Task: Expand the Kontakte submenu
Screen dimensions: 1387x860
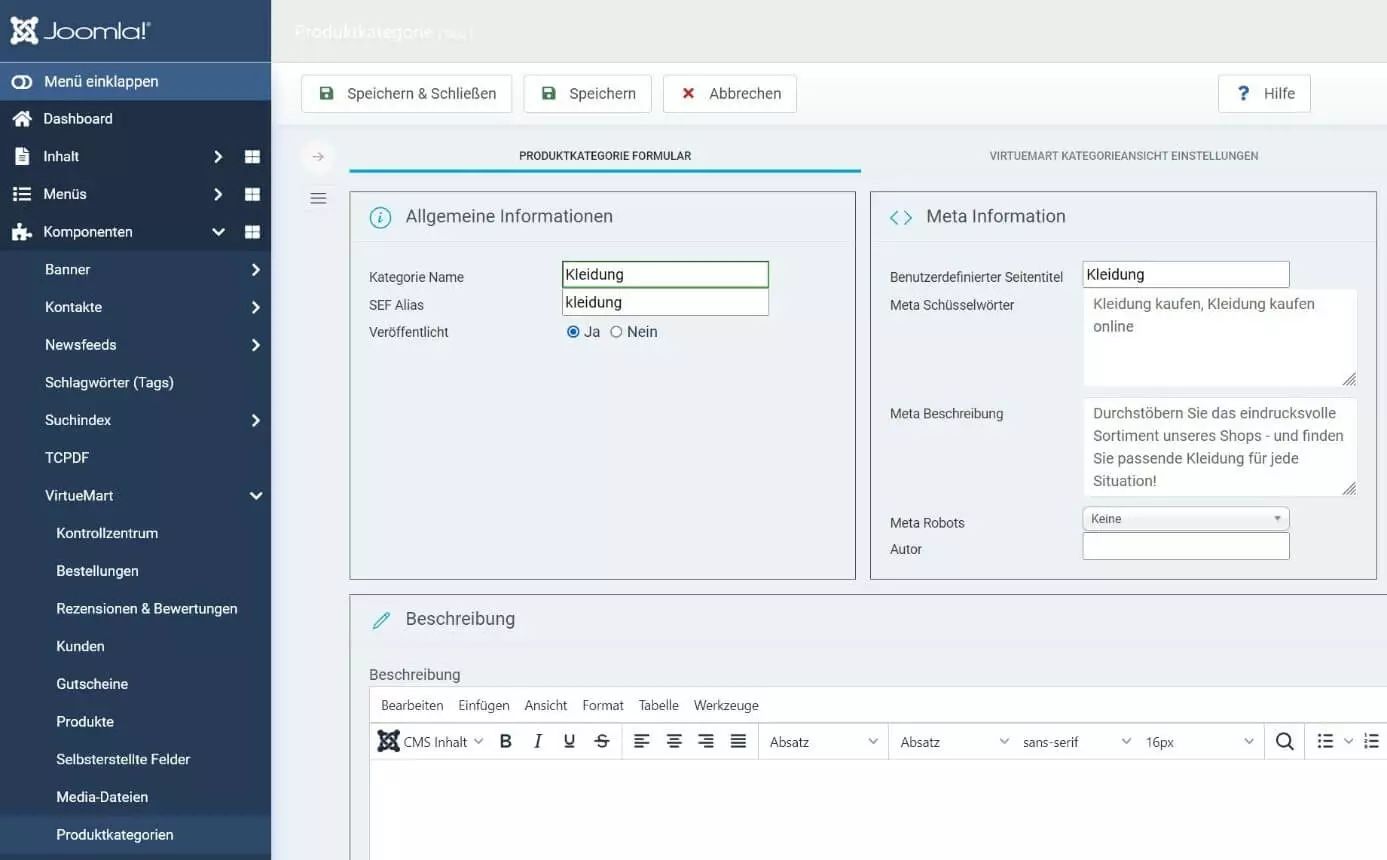Action: [256, 308]
